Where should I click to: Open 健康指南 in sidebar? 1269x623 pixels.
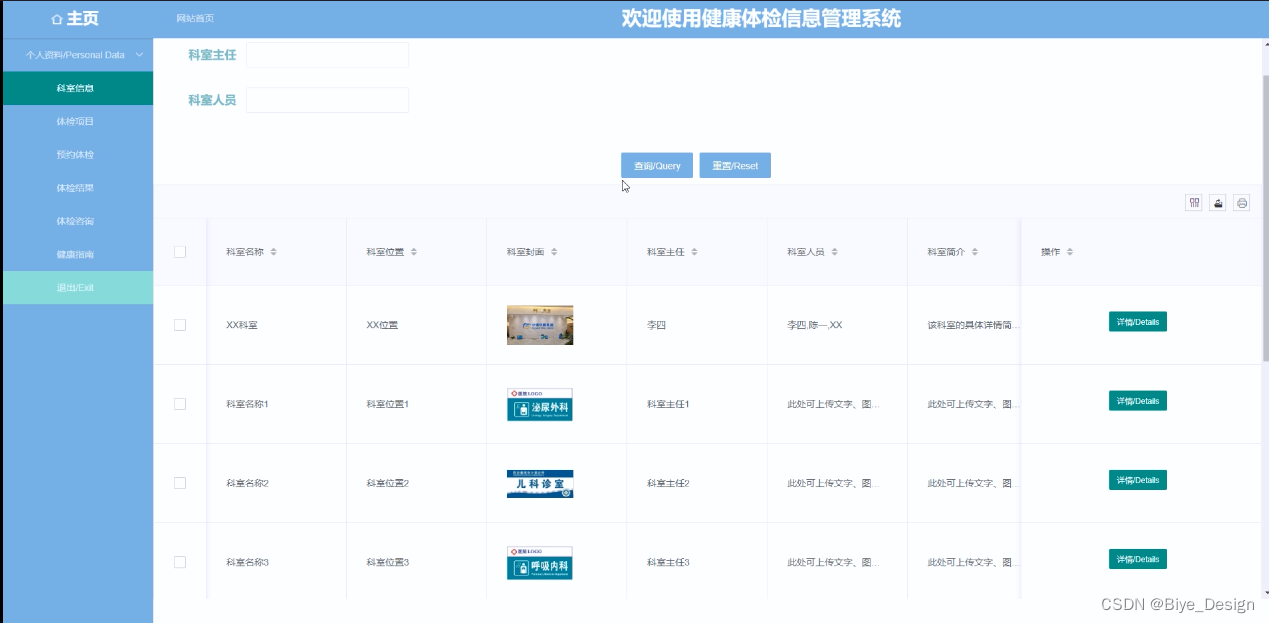(x=77, y=254)
